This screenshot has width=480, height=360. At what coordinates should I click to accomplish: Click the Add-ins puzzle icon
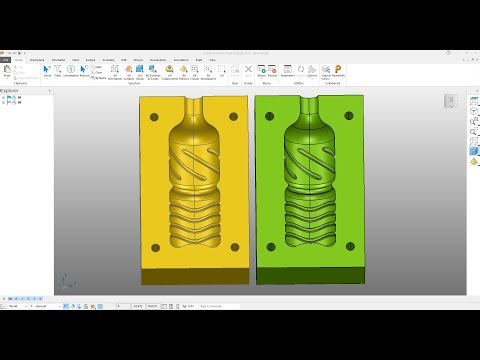(312, 69)
